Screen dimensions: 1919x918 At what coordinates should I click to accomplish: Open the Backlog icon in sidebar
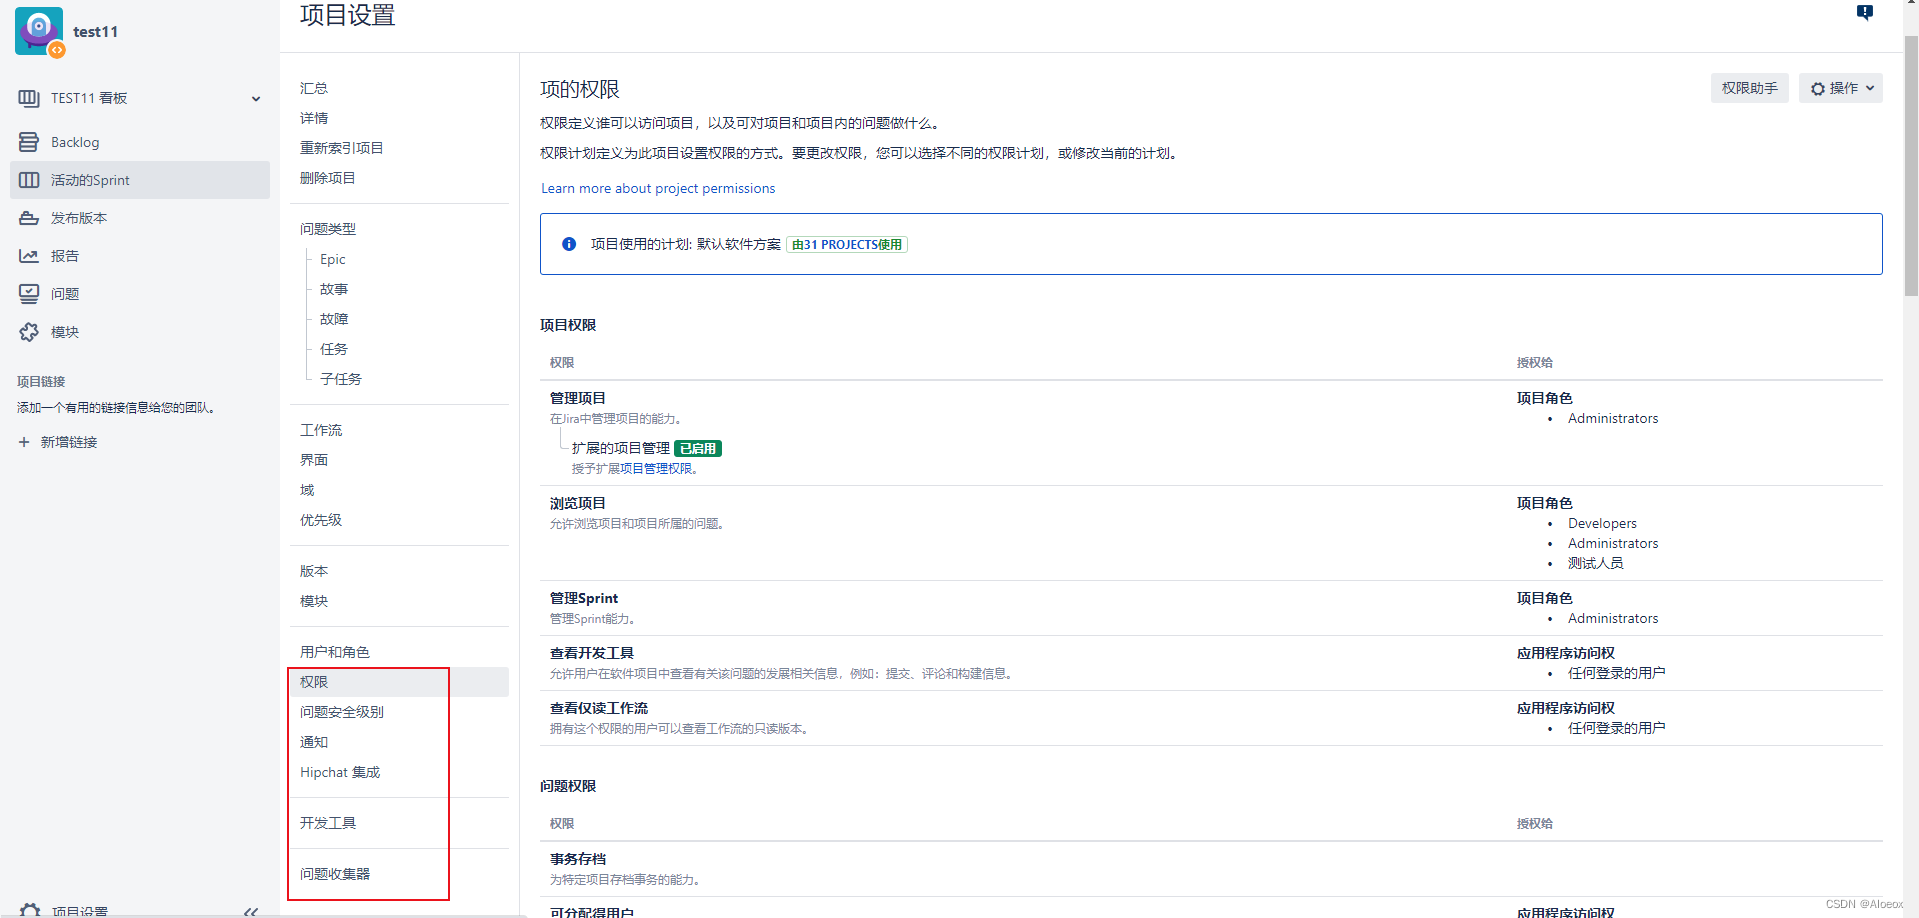(29, 142)
